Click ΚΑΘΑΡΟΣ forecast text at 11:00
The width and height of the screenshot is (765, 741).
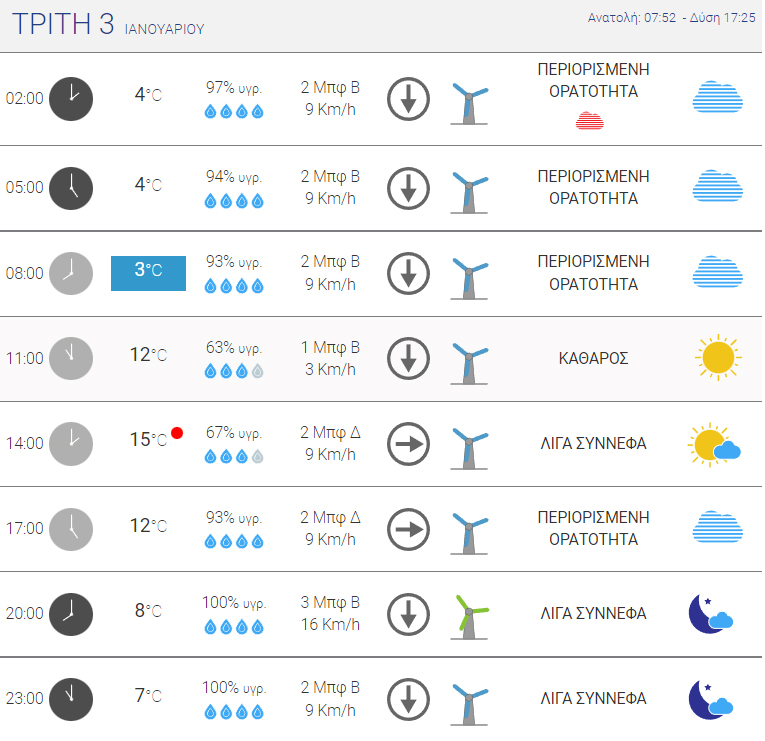point(593,358)
